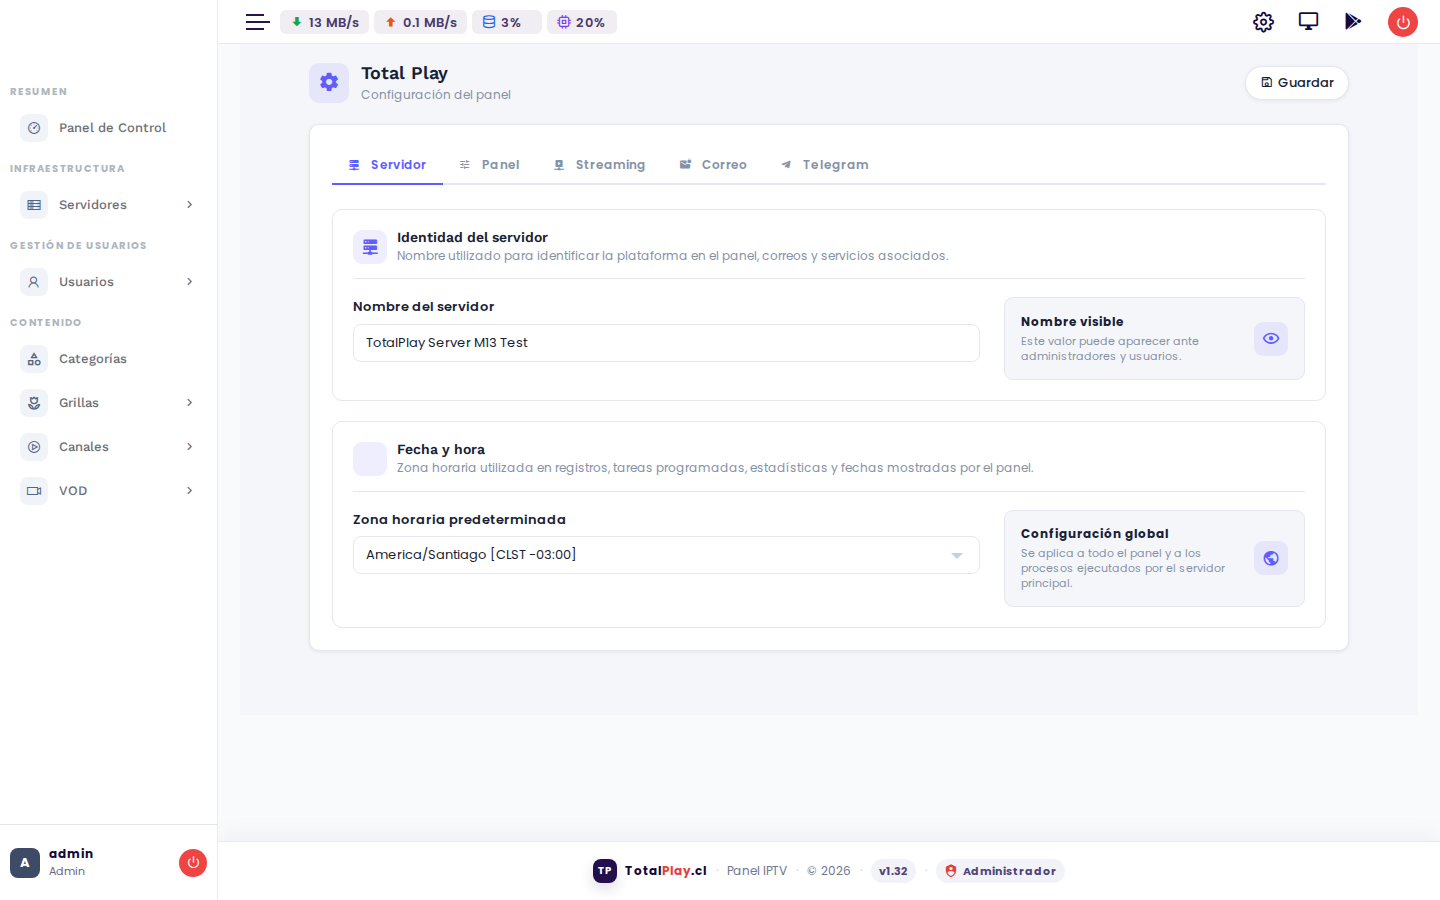This screenshot has width=1440, height=900.
Task: Click the Panel IPTV footer text
Action: pyautogui.click(x=757, y=871)
